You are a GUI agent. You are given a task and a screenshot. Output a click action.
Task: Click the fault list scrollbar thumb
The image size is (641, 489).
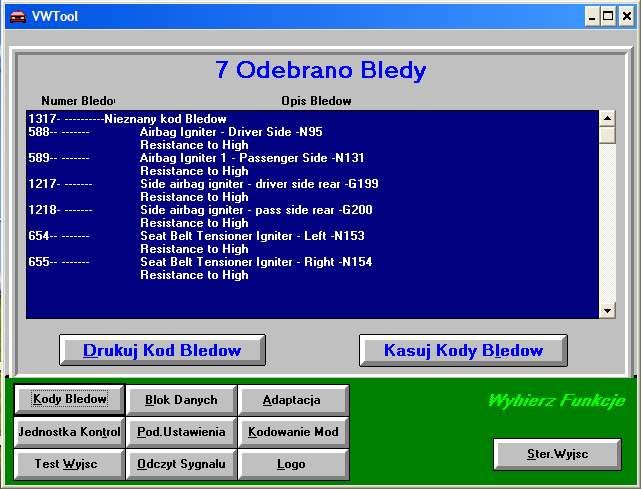pyautogui.click(x=607, y=135)
